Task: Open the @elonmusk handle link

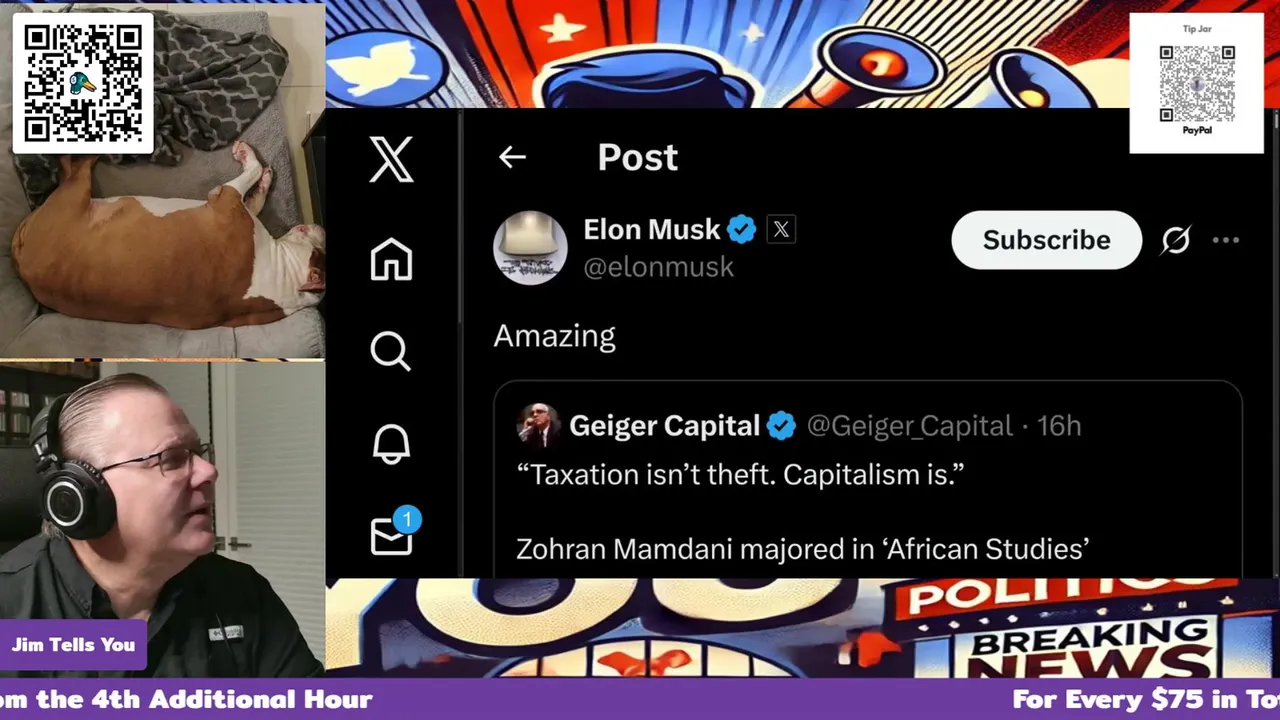Action: pyautogui.click(x=658, y=267)
